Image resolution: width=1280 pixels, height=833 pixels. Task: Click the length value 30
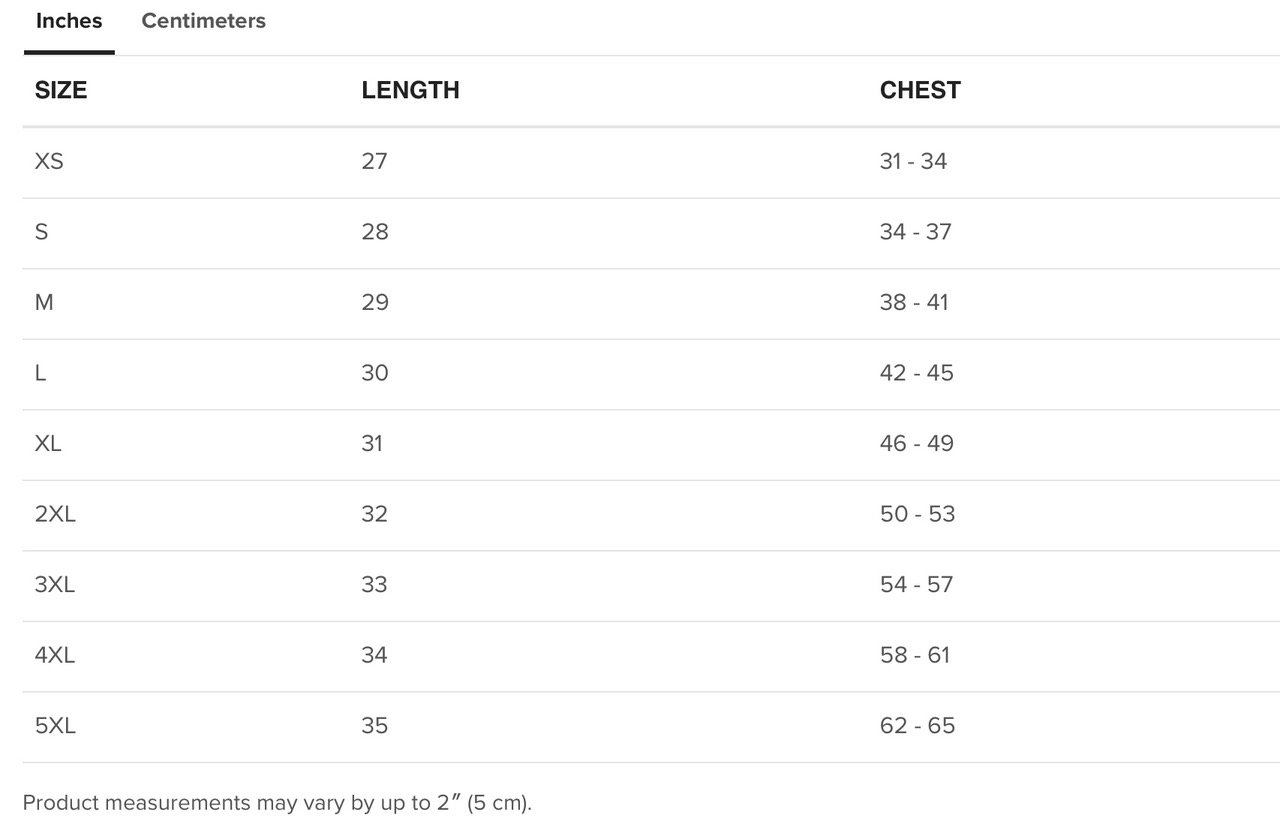point(375,373)
